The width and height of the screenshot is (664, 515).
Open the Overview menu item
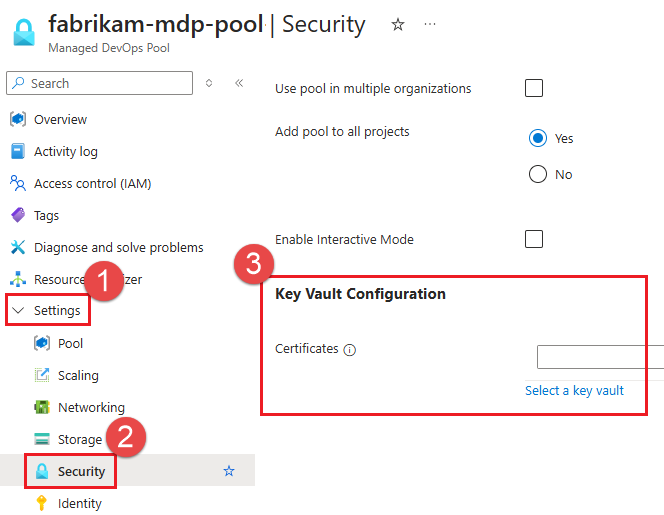[x=61, y=119]
